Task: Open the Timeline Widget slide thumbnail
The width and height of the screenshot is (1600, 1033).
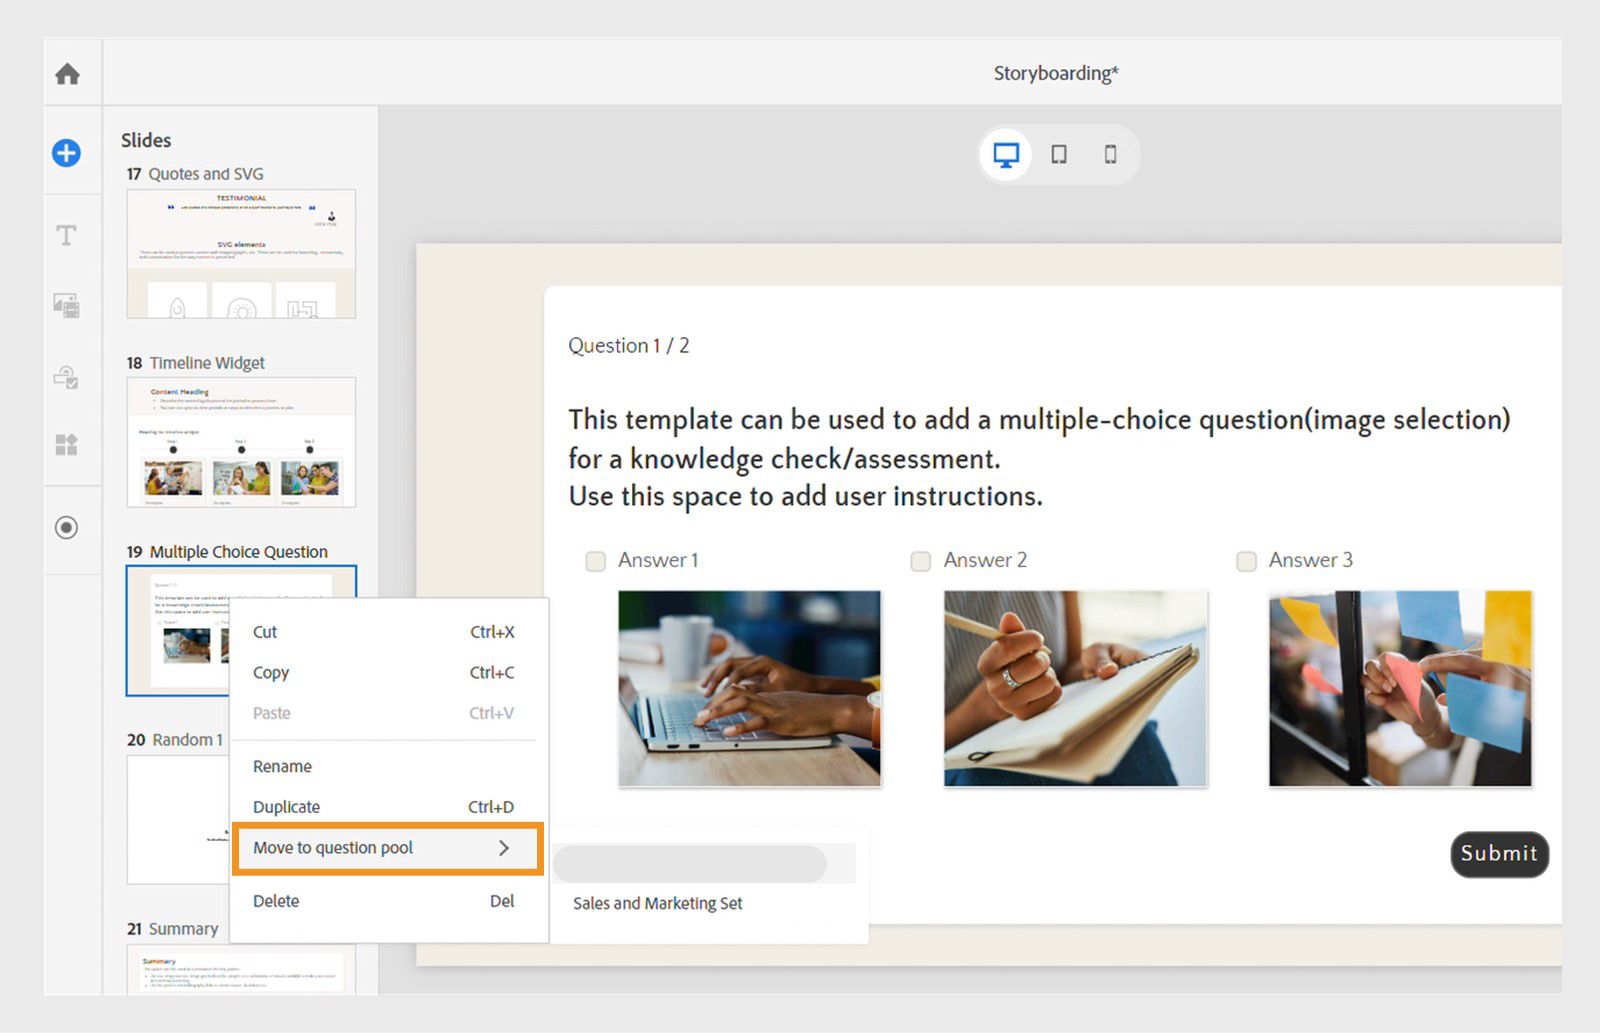Action: pyautogui.click(x=241, y=443)
